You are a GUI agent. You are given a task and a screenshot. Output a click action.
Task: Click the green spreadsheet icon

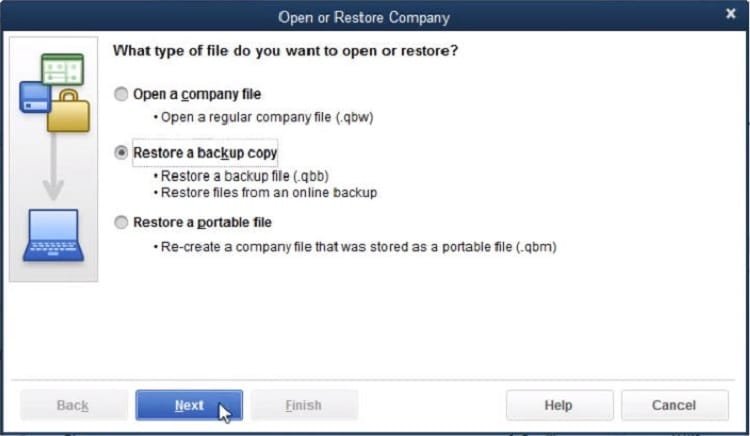coord(62,69)
